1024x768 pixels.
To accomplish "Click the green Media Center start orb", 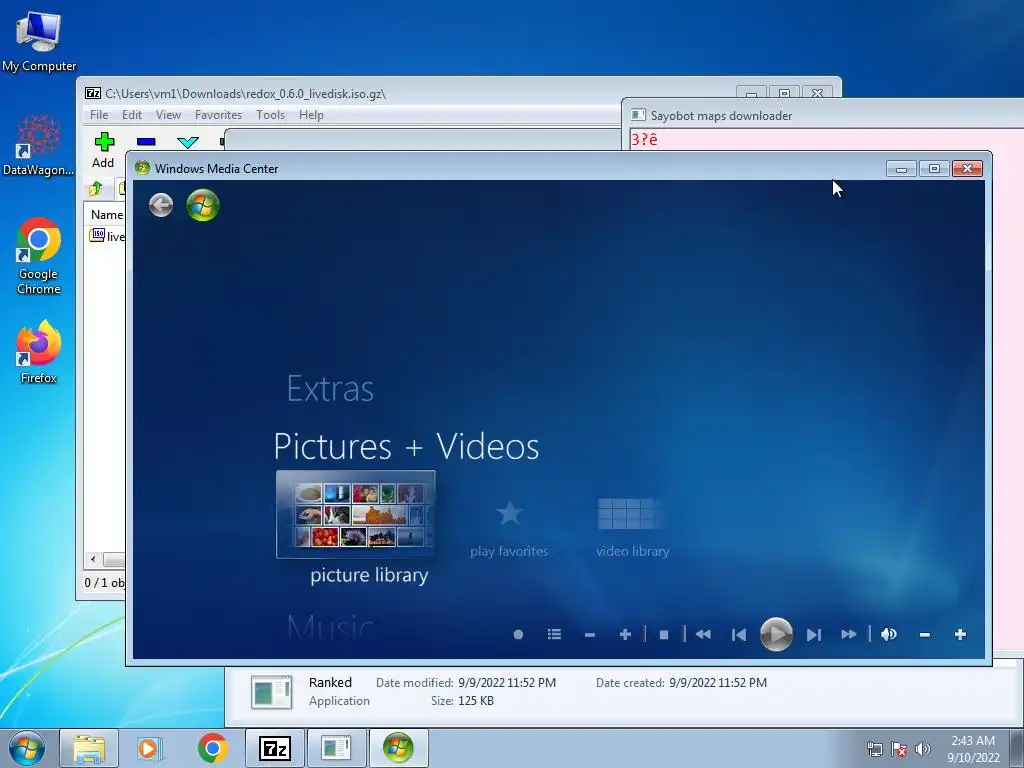I will 202,205.
